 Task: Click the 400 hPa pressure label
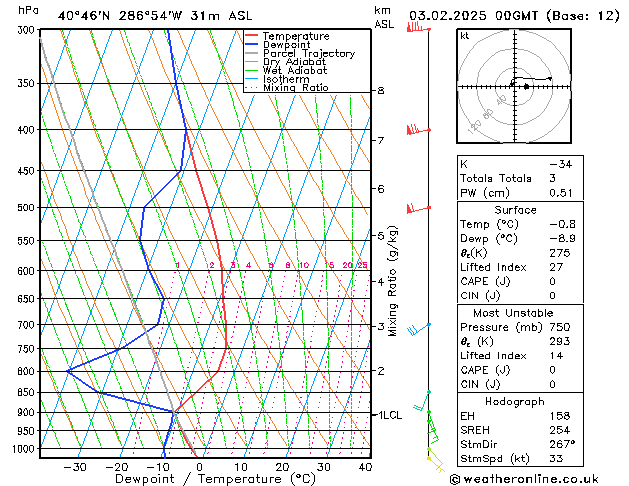pos(28,130)
